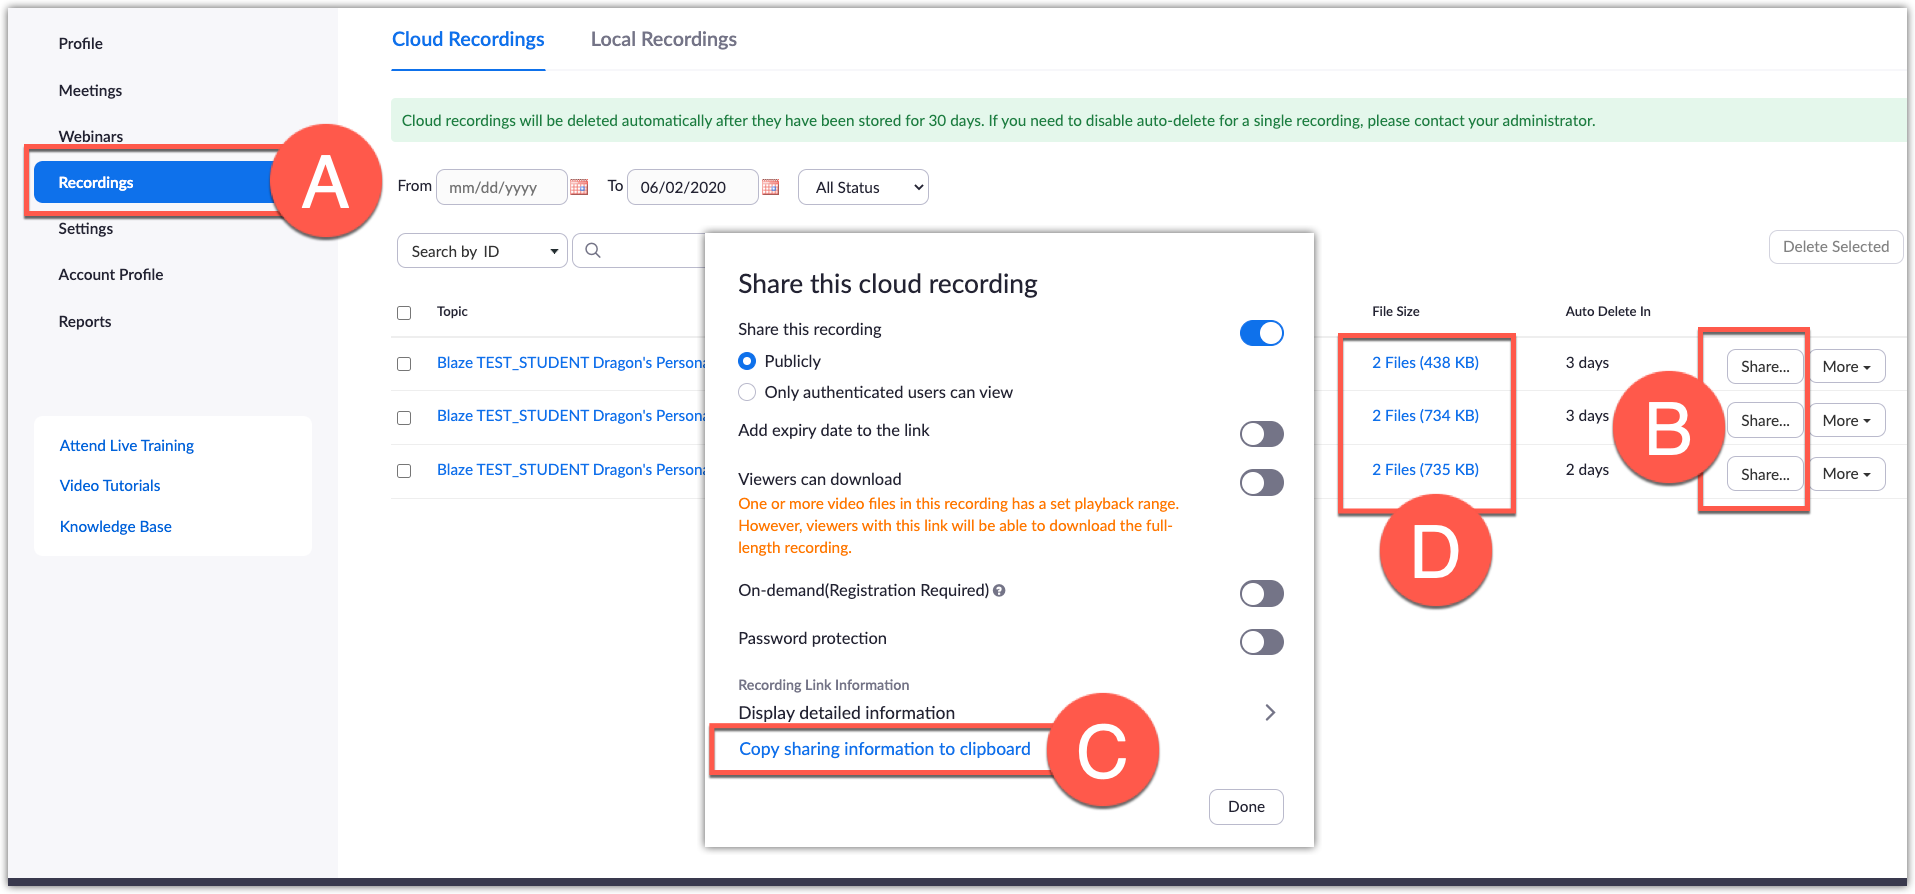
Task: Open the To date calendar icon
Action: pyautogui.click(x=770, y=187)
